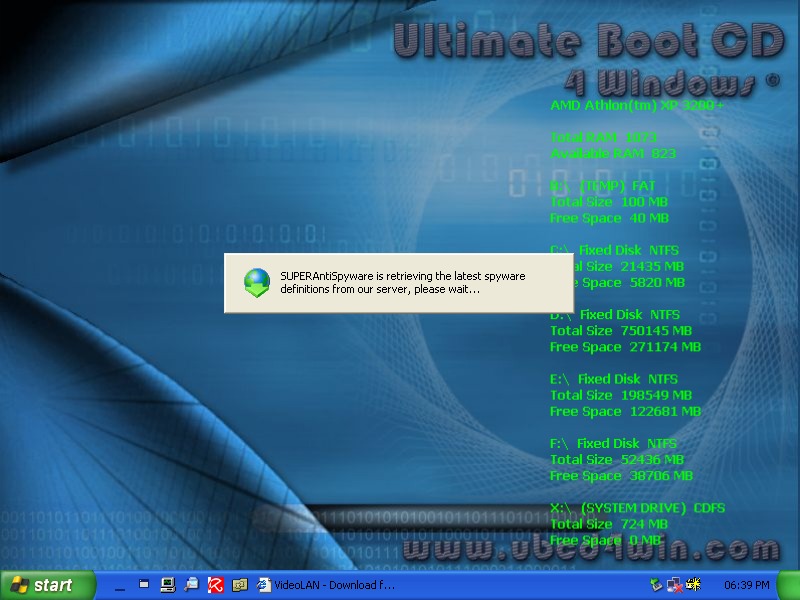Image resolution: width=800 pixels, height=600 pixels.
Task: Click the Ultimate Boot CD title logo
Action: pyautogui.click(x=586, y=41)
